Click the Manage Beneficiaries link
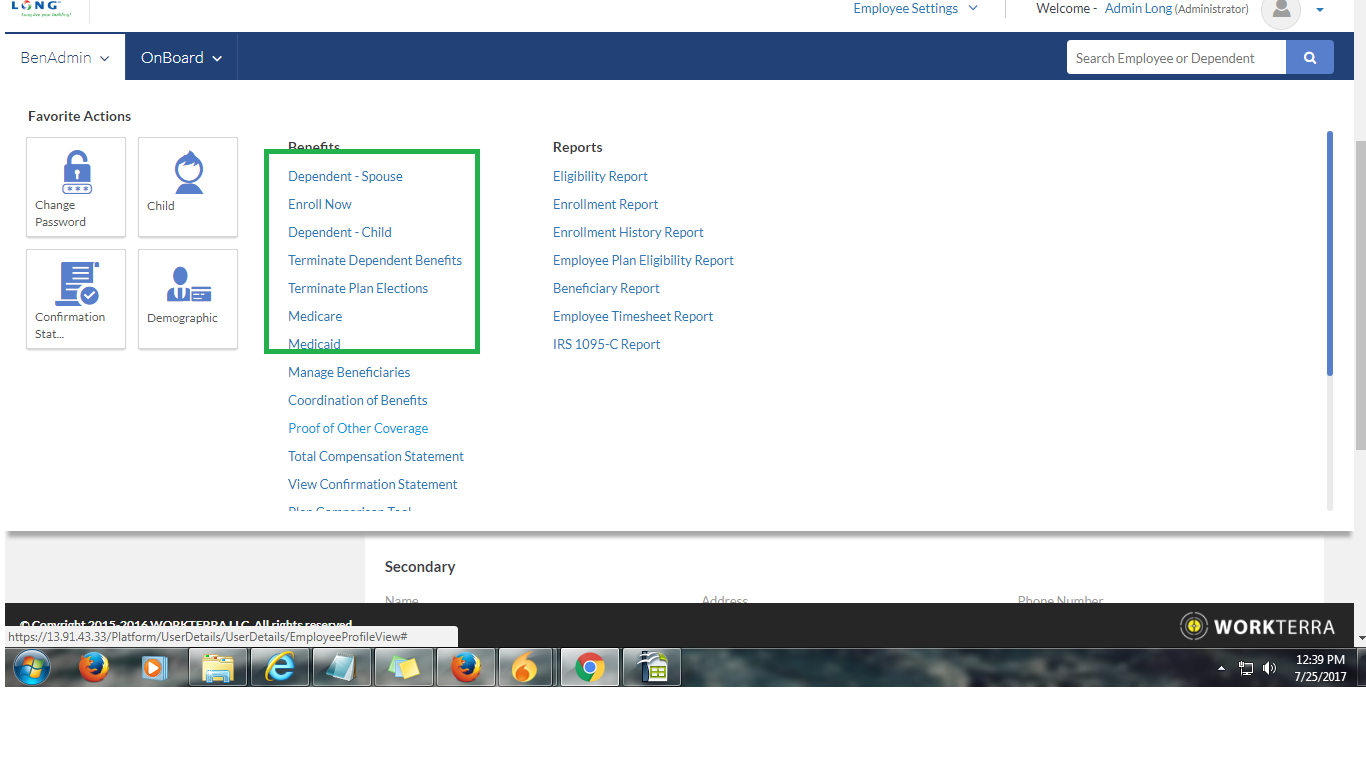The image size is (1366, 768). pos(349,372)
